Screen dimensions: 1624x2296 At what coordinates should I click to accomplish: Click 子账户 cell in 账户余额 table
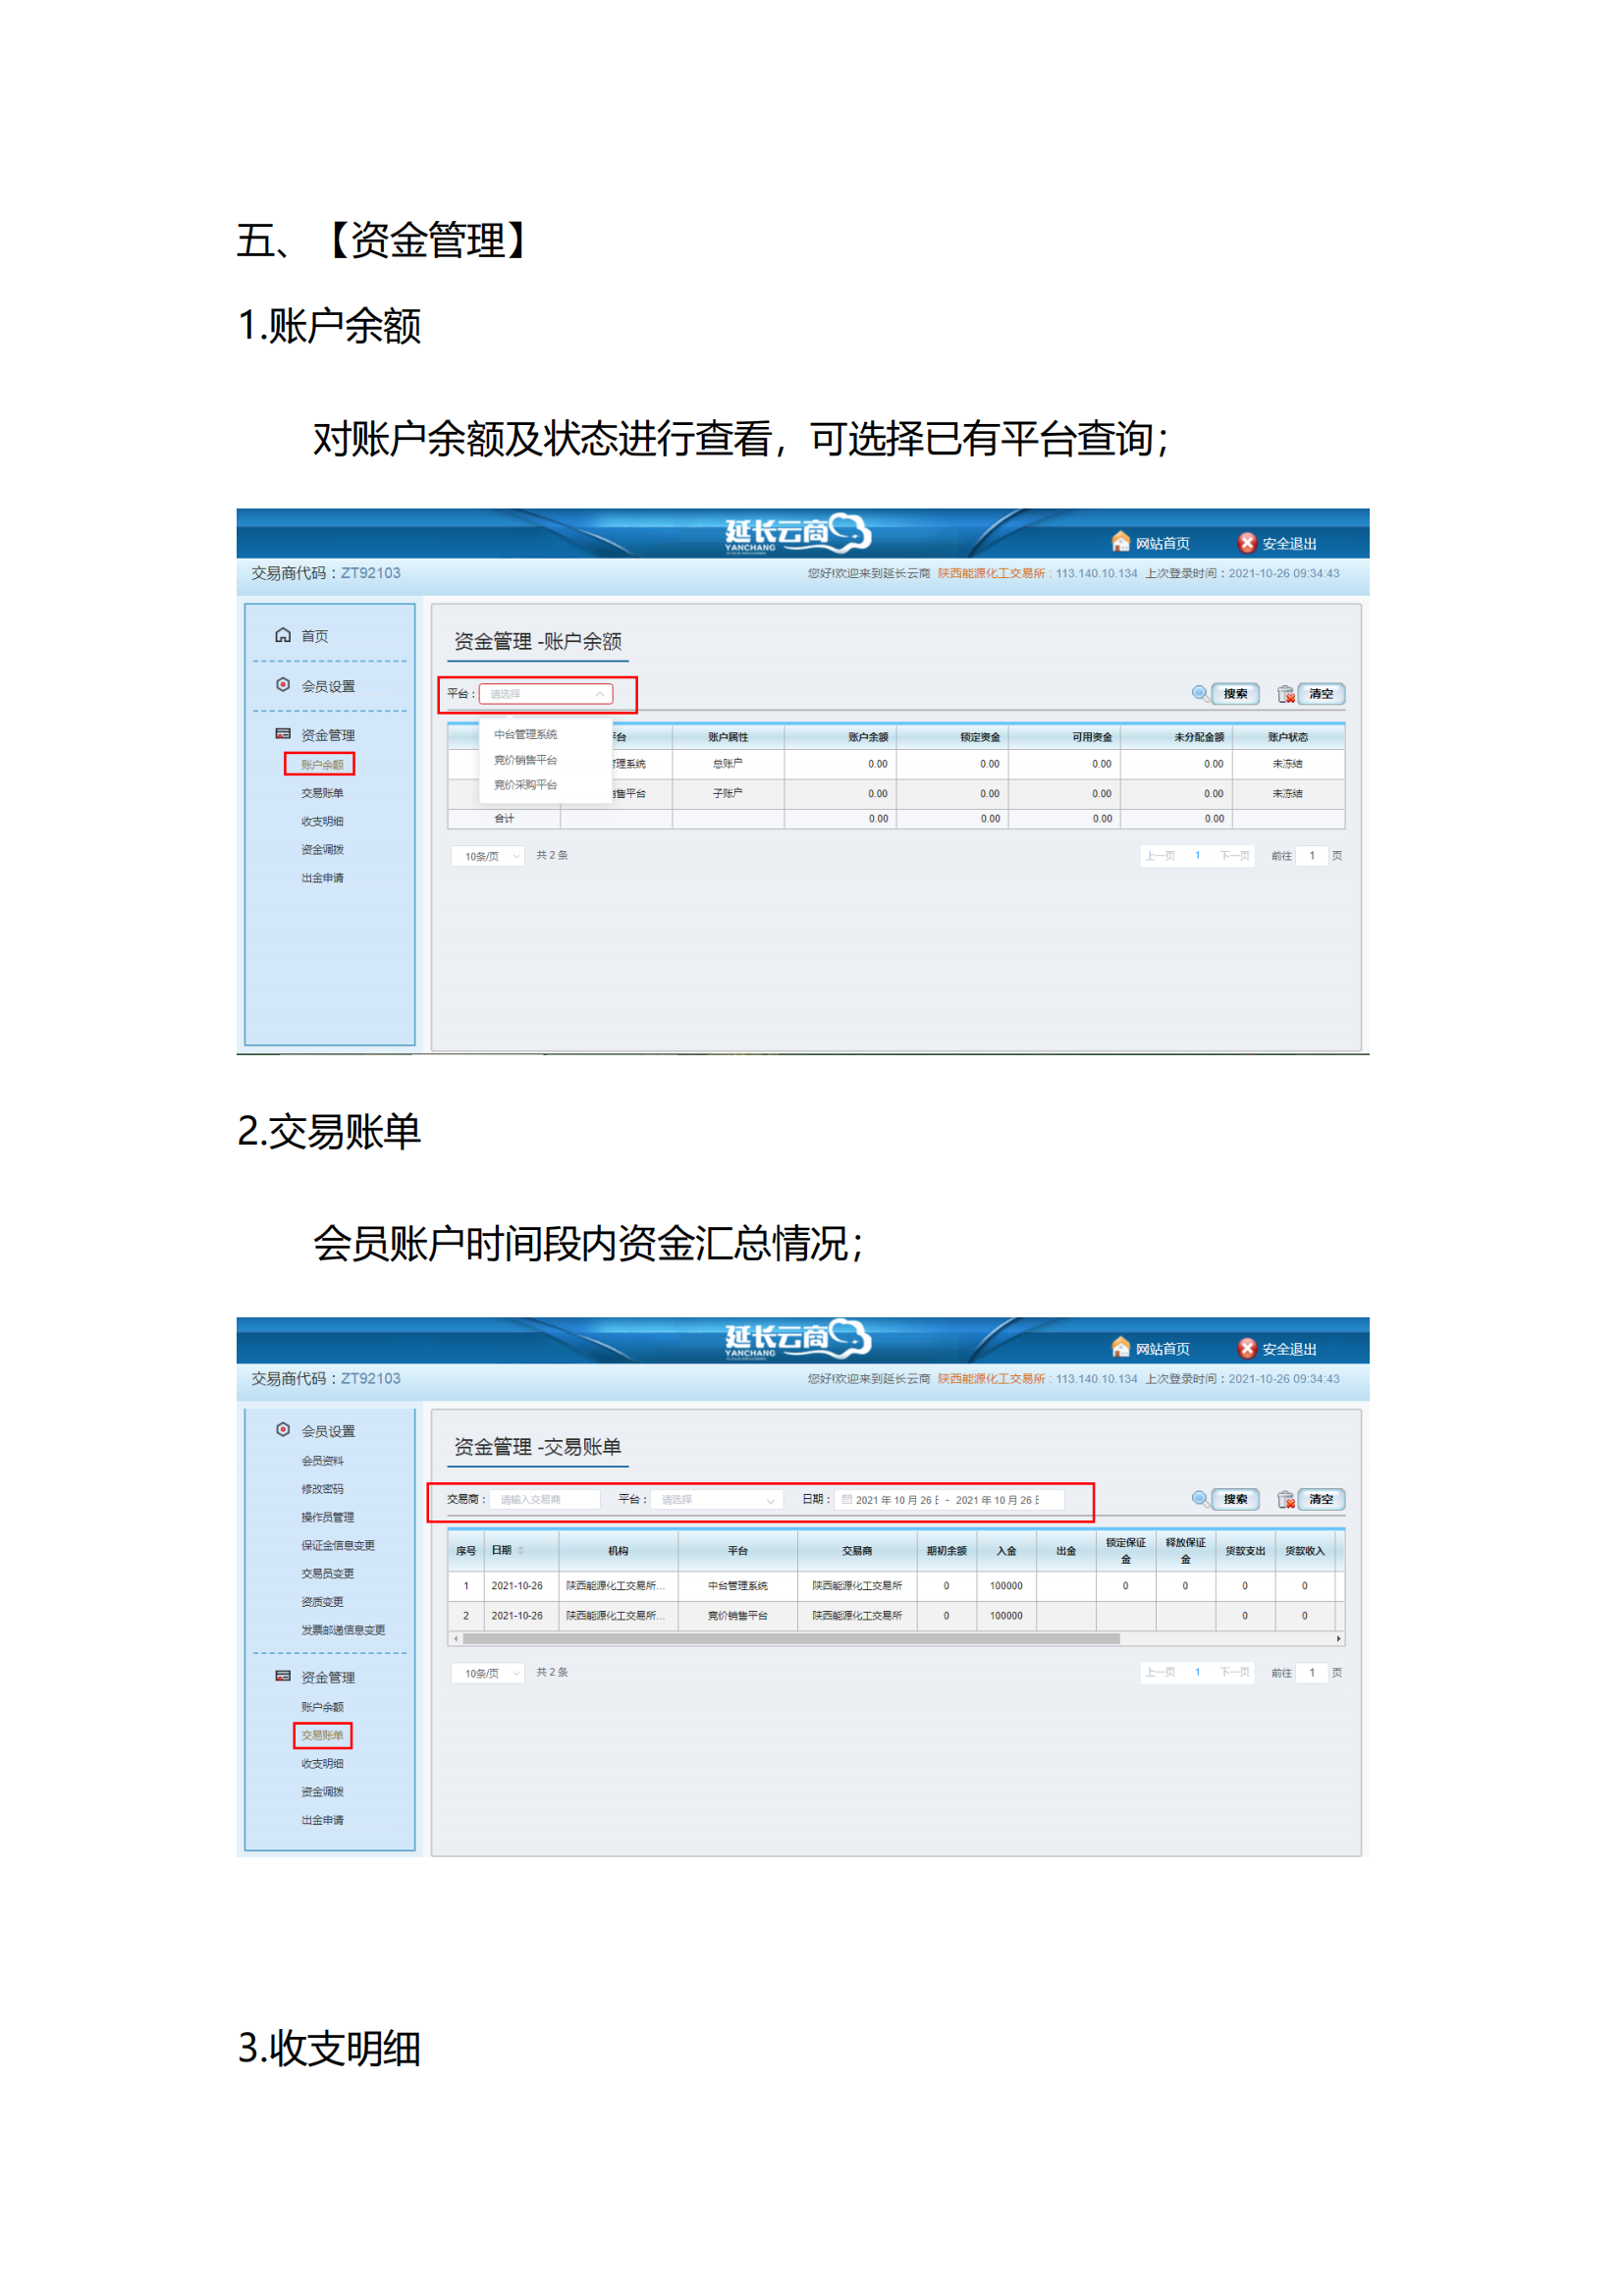[727, 793]
